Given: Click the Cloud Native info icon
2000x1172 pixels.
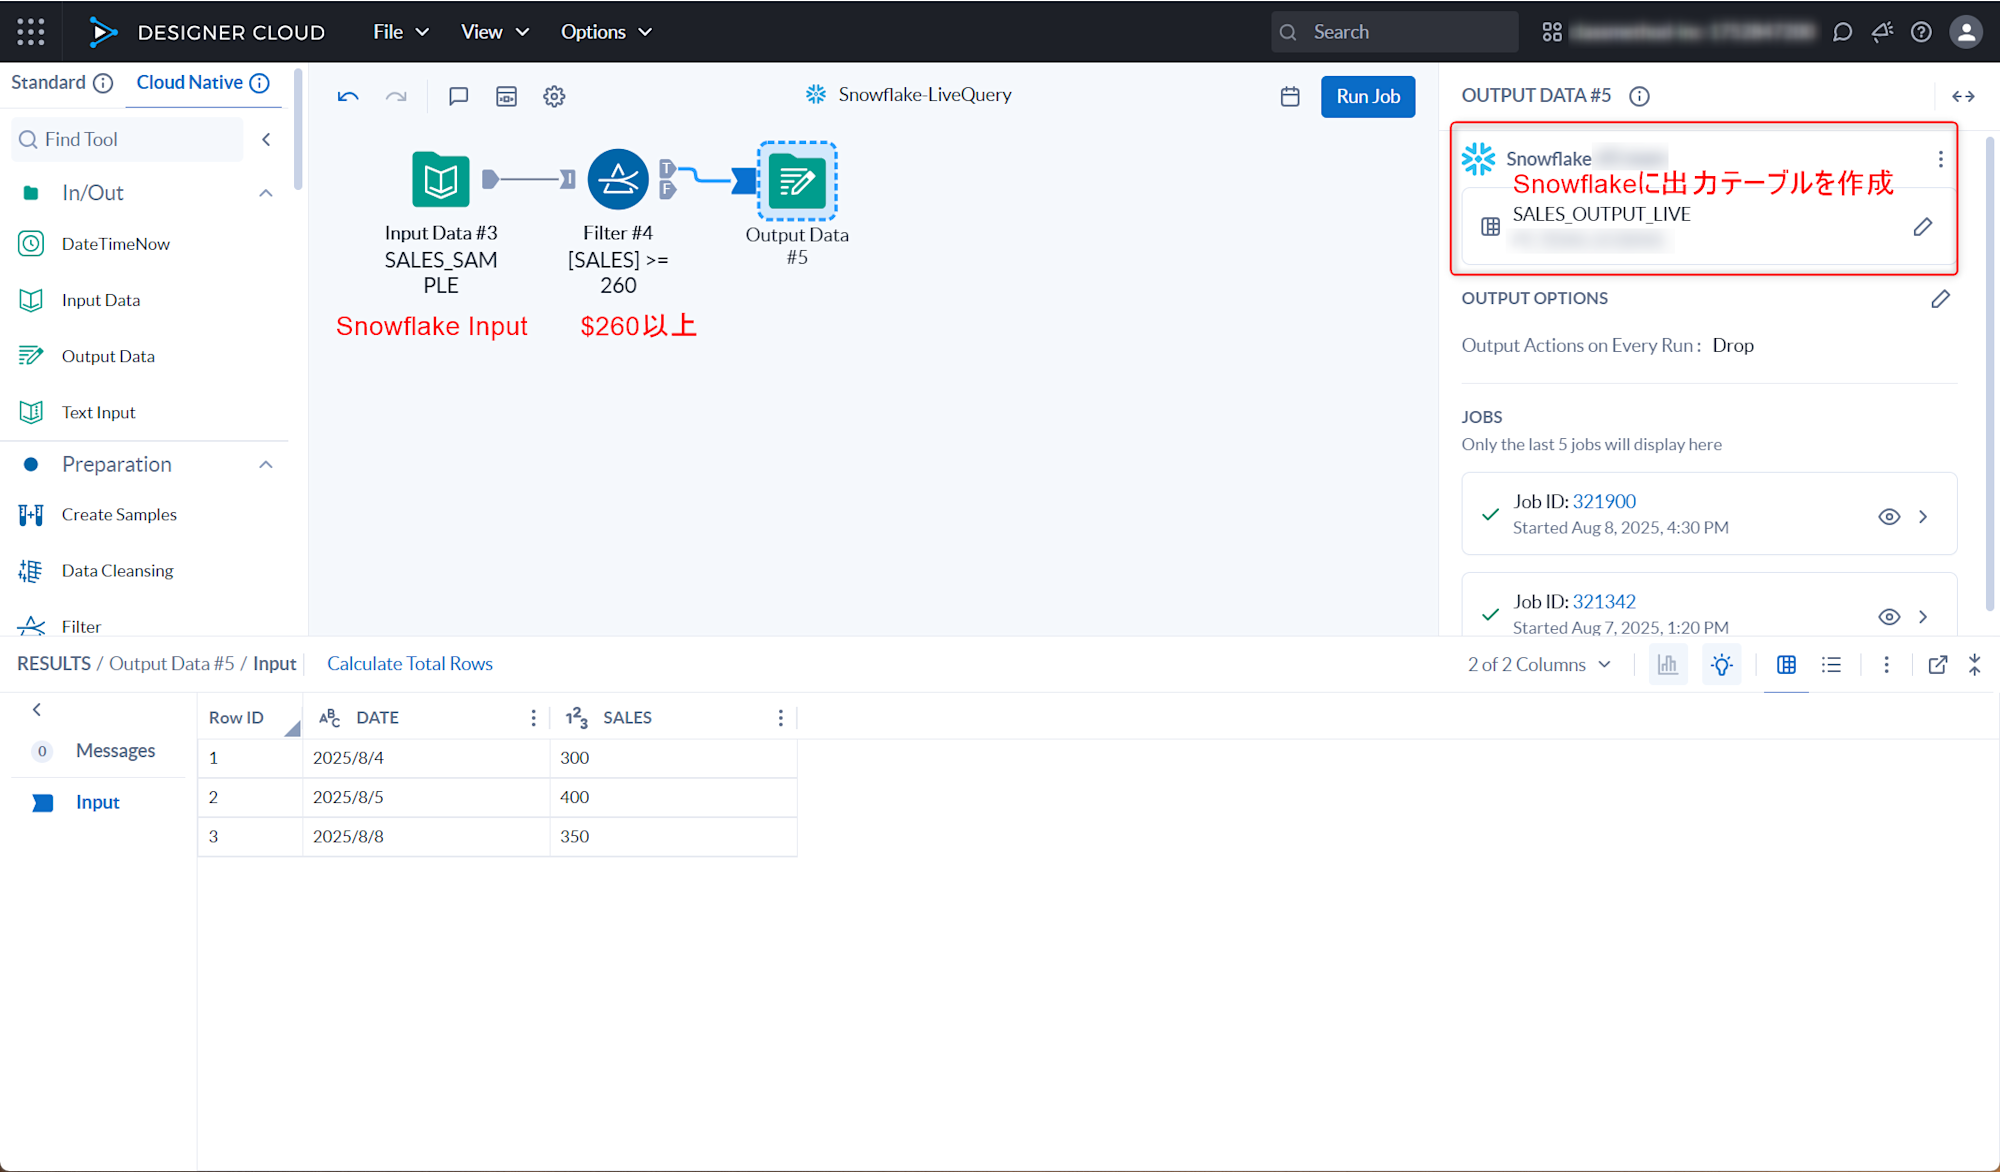Looking at the screenshot, I should 259,83.
